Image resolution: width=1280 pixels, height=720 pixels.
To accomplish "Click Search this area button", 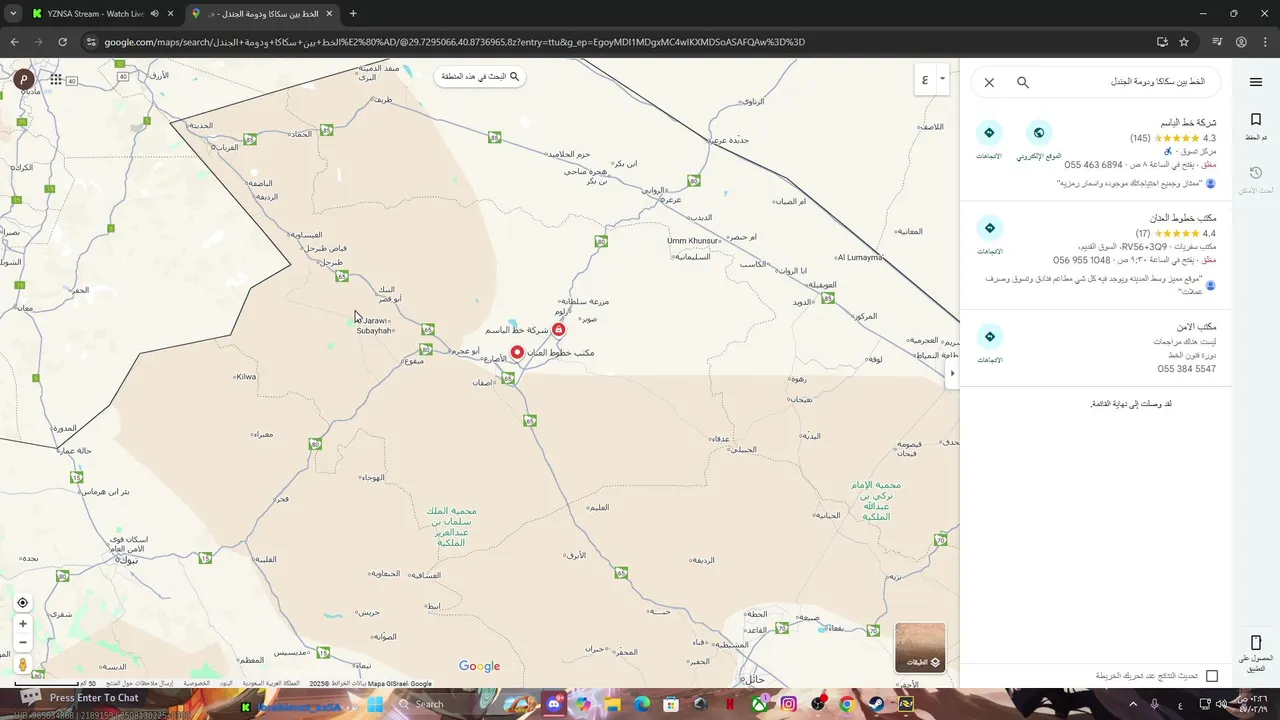I will click(x=481, y=76).
